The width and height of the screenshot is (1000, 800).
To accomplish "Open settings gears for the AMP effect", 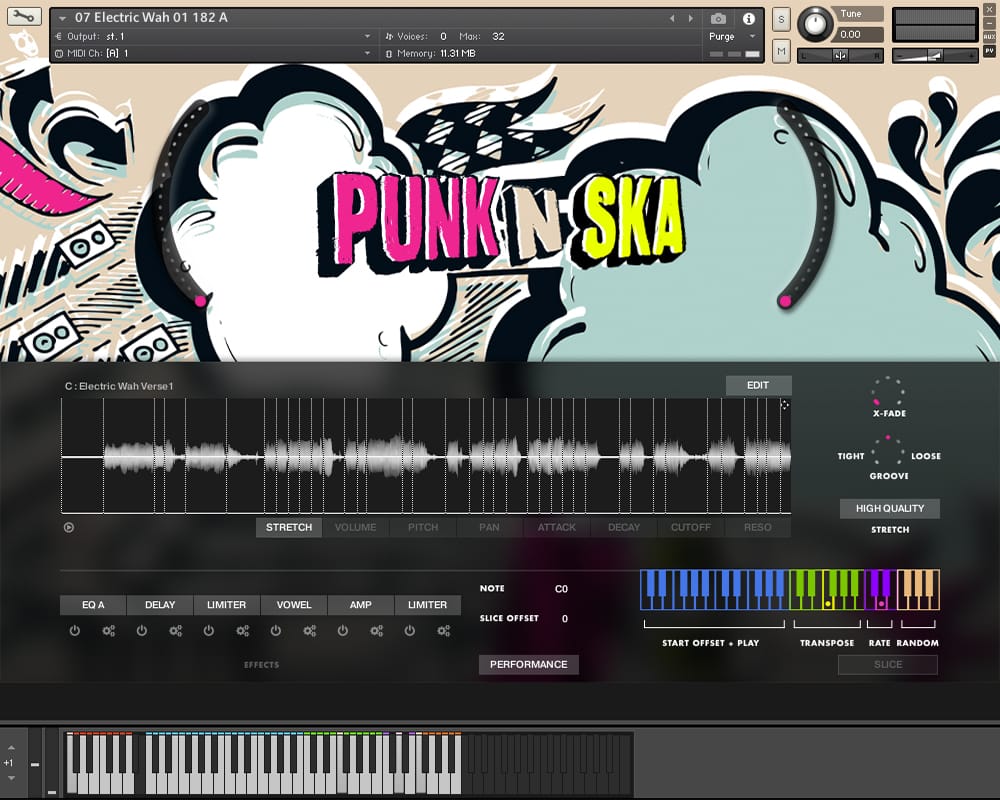I will 377,631.
